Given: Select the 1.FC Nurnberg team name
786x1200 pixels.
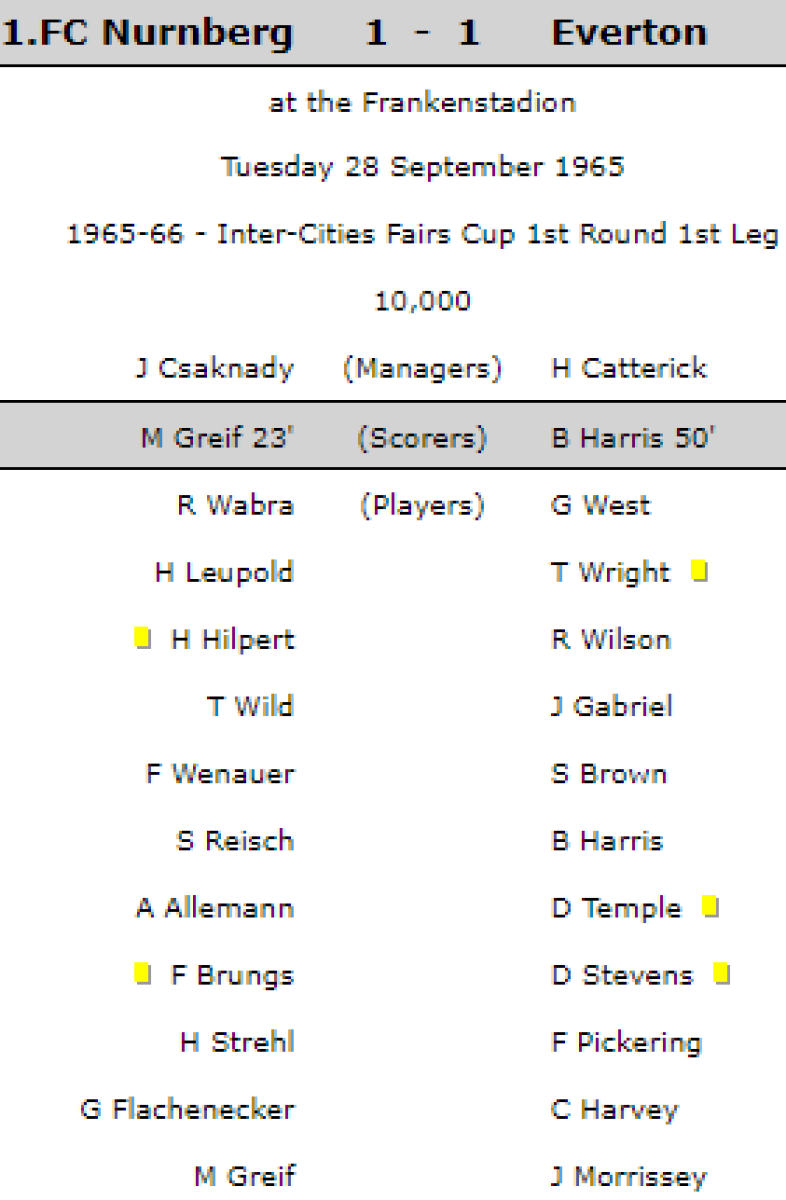Looking at the screenshot, I should click(148, 33).
